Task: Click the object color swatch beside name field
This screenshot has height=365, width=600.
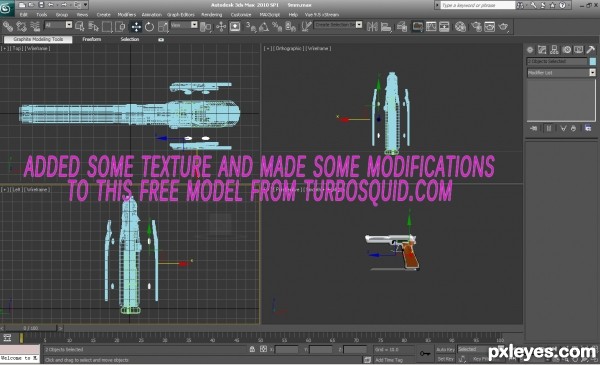Action: (593, 61)
